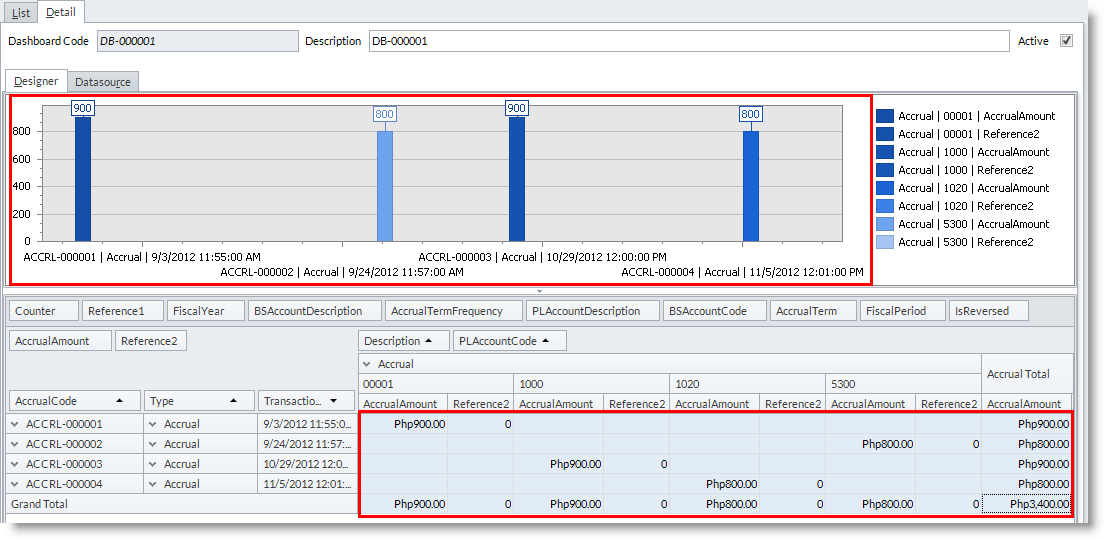Click the light blue 800 bar for ACCRL-000002
This screenshot has width=1104, height=539.
click(x=385, y=185)
